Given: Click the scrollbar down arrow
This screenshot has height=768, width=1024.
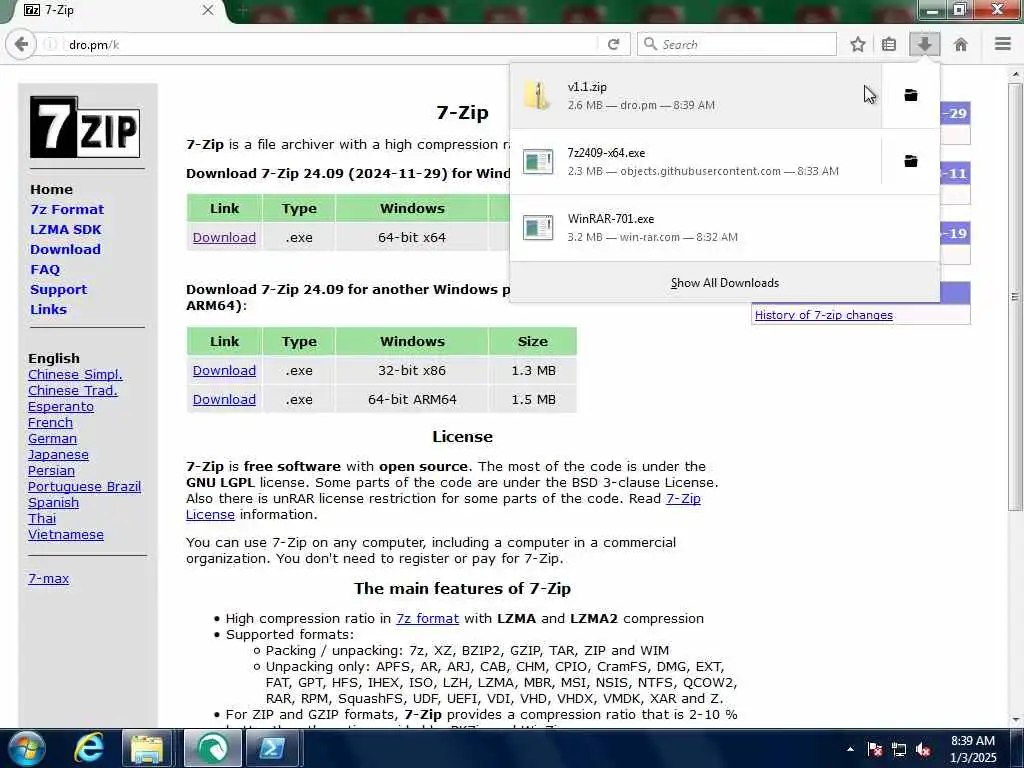Looking at the screenshot, I should coord(1015,720).
